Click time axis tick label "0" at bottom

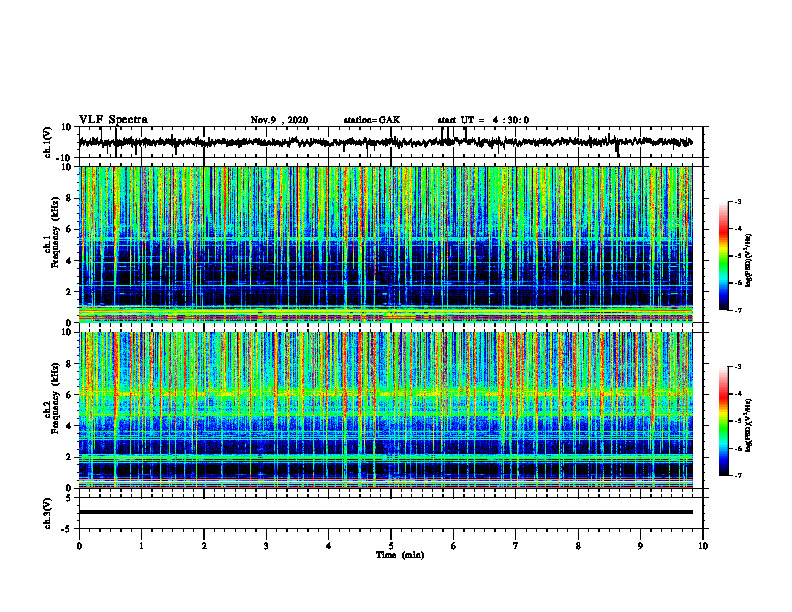pos(79,546)
